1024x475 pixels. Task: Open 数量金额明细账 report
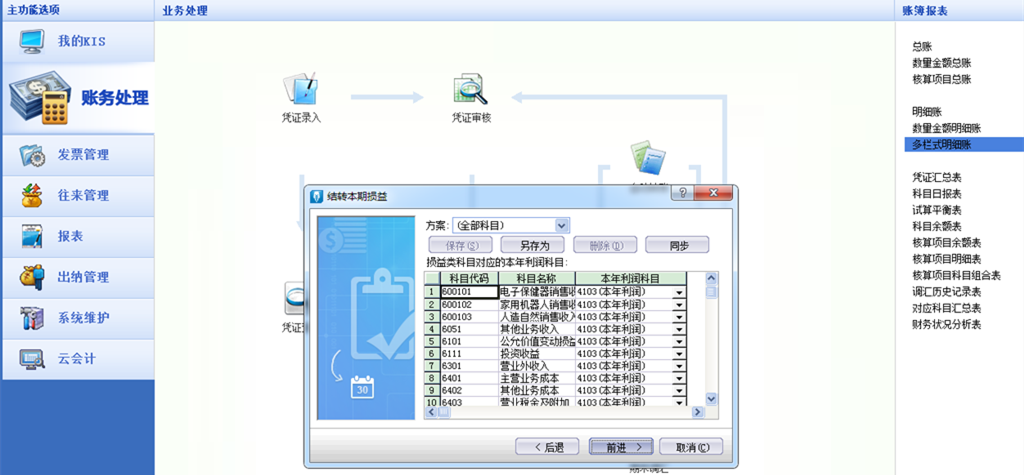pyautogui.click(x=946, y=129)
